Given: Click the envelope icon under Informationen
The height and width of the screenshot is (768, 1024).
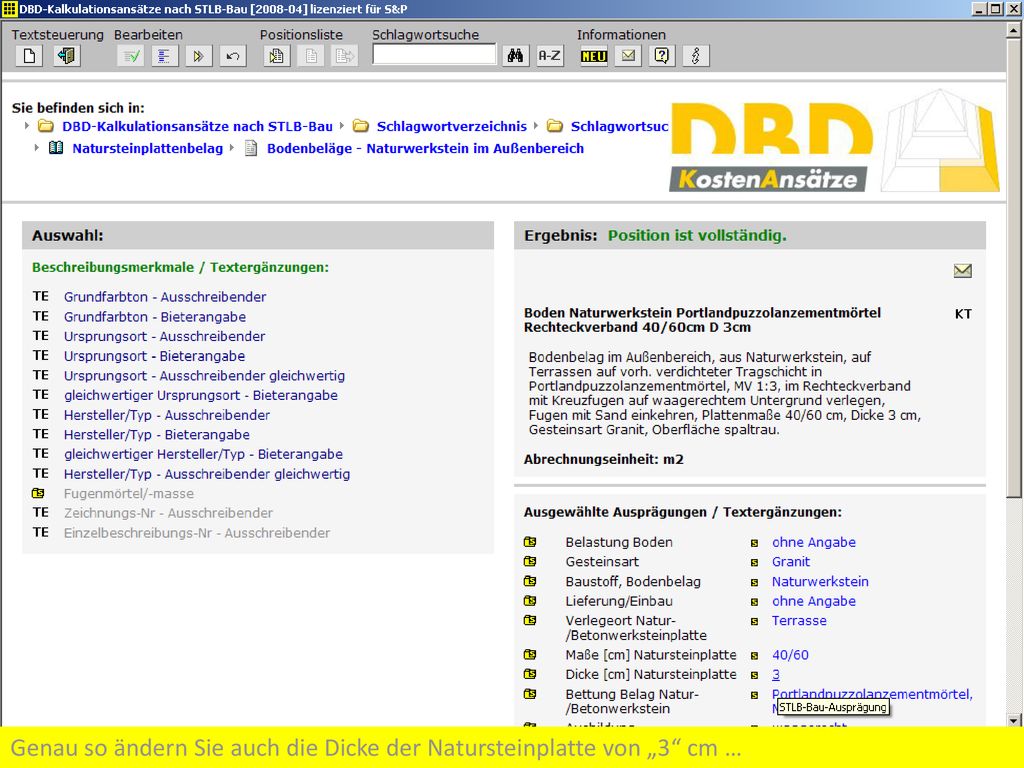Looking at the screenshot, I should 628,56.
